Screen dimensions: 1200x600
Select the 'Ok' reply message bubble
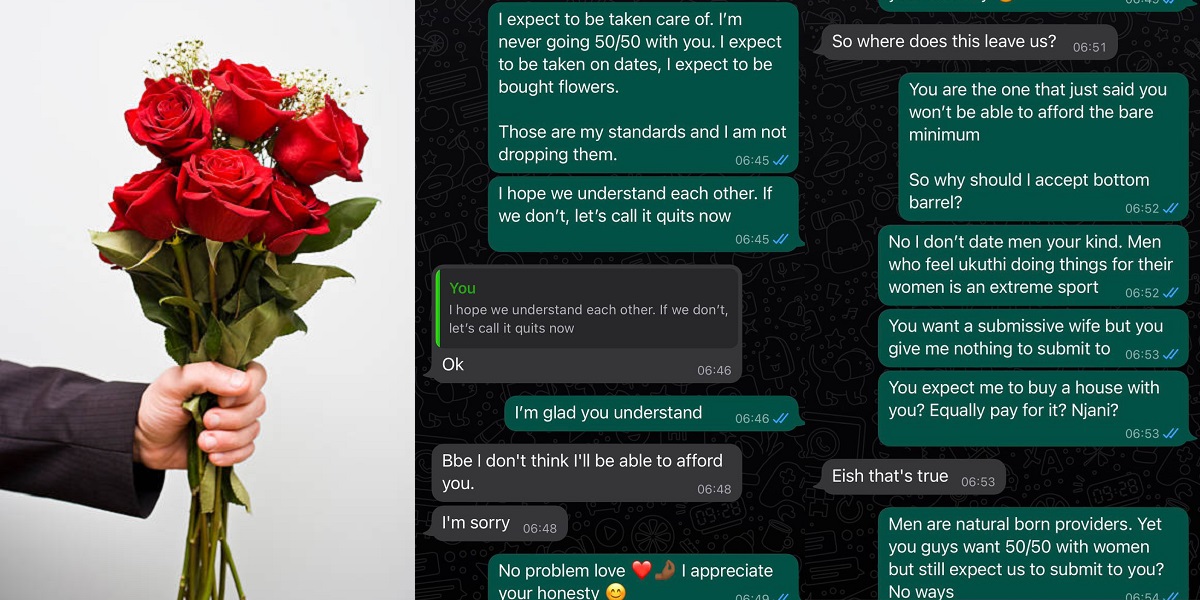(x=589, y=324)
